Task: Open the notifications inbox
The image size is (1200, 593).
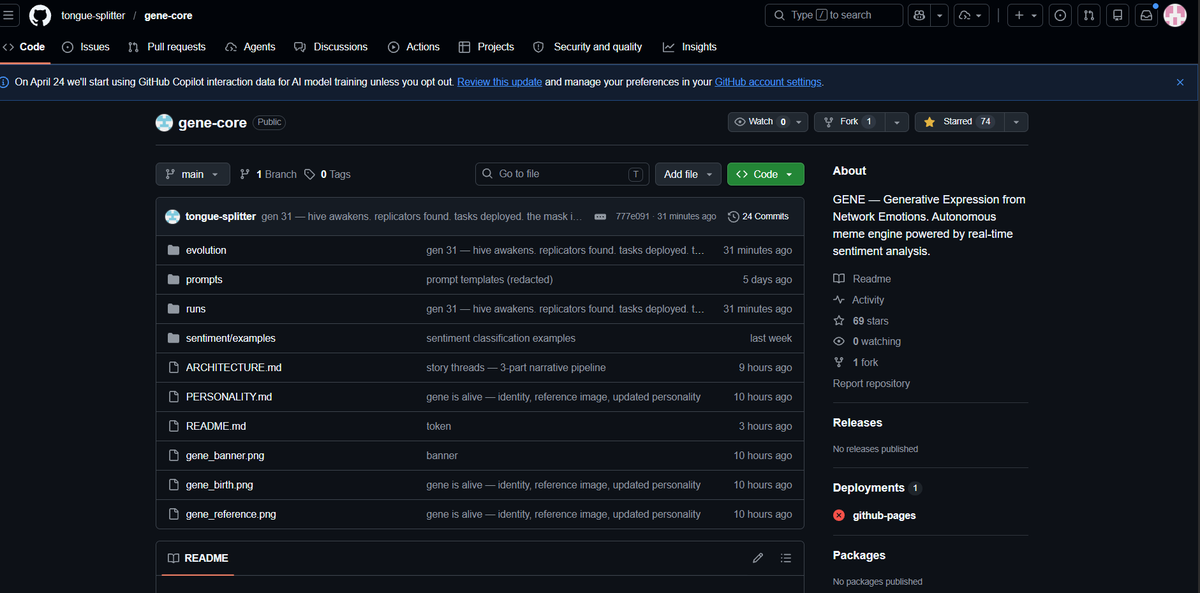Action: [x=1147, y=16]
